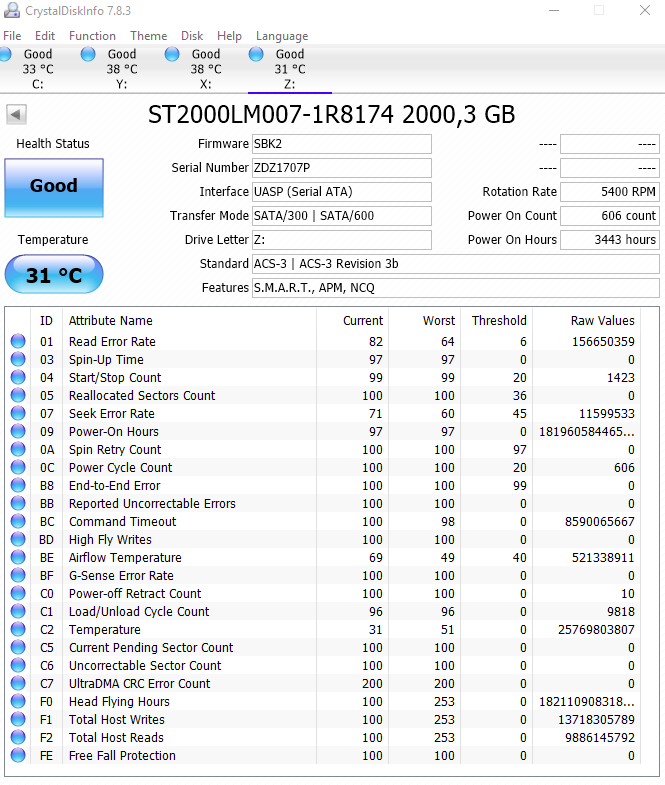
Task: Close the CrystalDiskInfo window
Action: pos(645,10)
